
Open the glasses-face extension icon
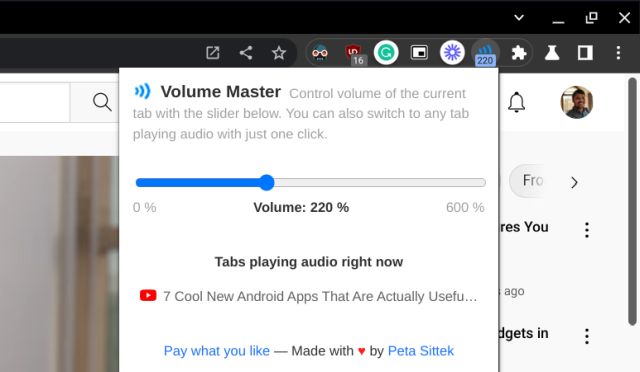(320, 53)
